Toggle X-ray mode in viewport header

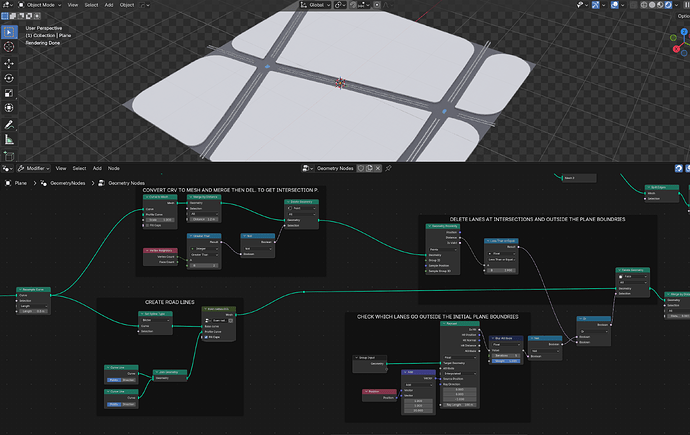pos(633,5)
